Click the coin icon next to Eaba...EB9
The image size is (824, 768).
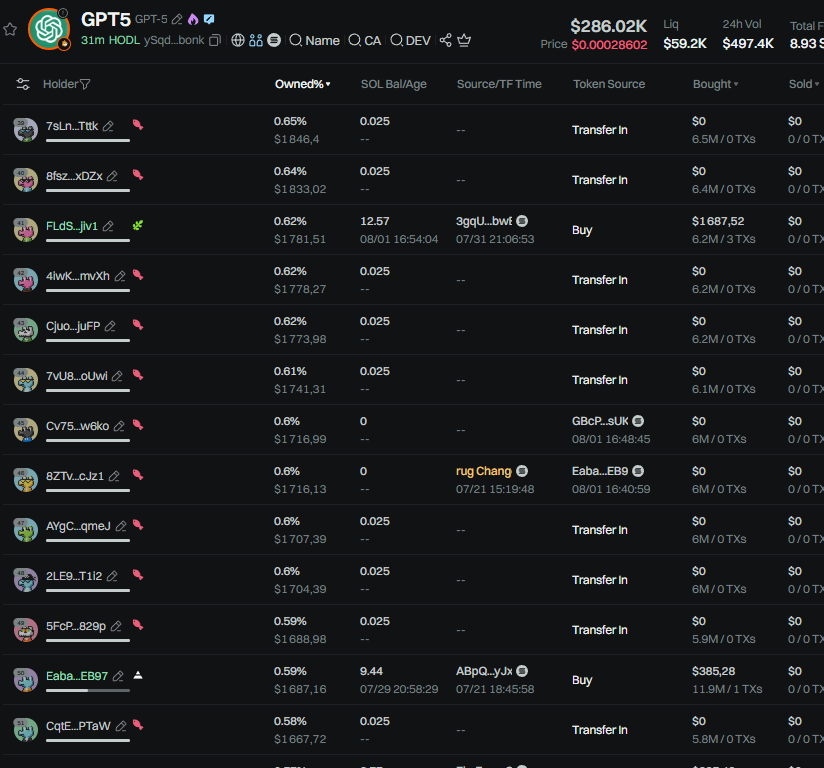click(x=638, y=471)
